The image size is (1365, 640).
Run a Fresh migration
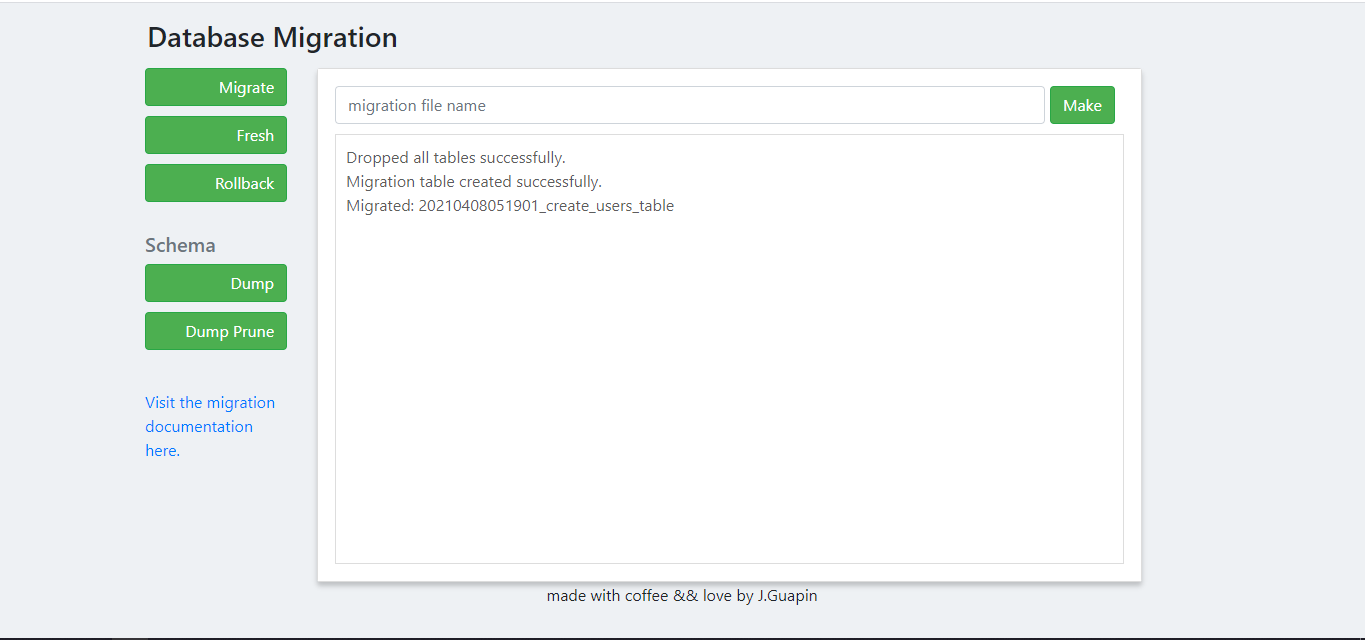216,135
